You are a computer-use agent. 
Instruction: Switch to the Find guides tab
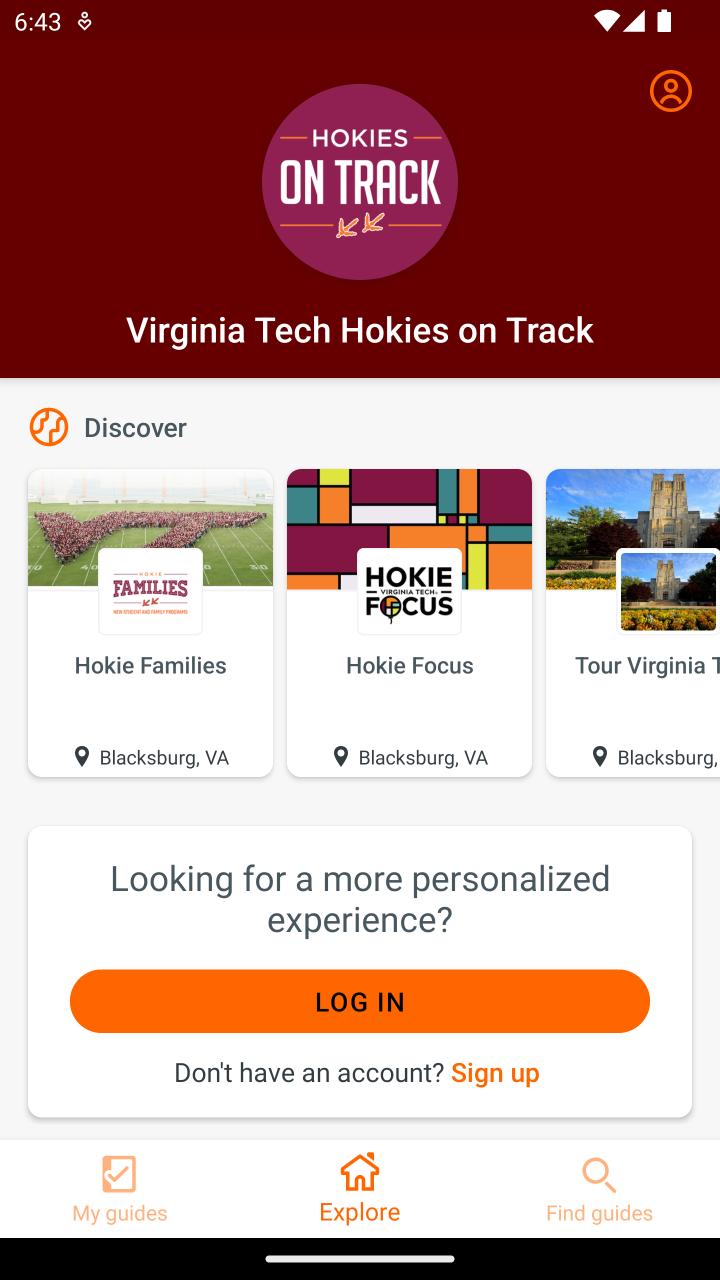tap(600, 1189)
